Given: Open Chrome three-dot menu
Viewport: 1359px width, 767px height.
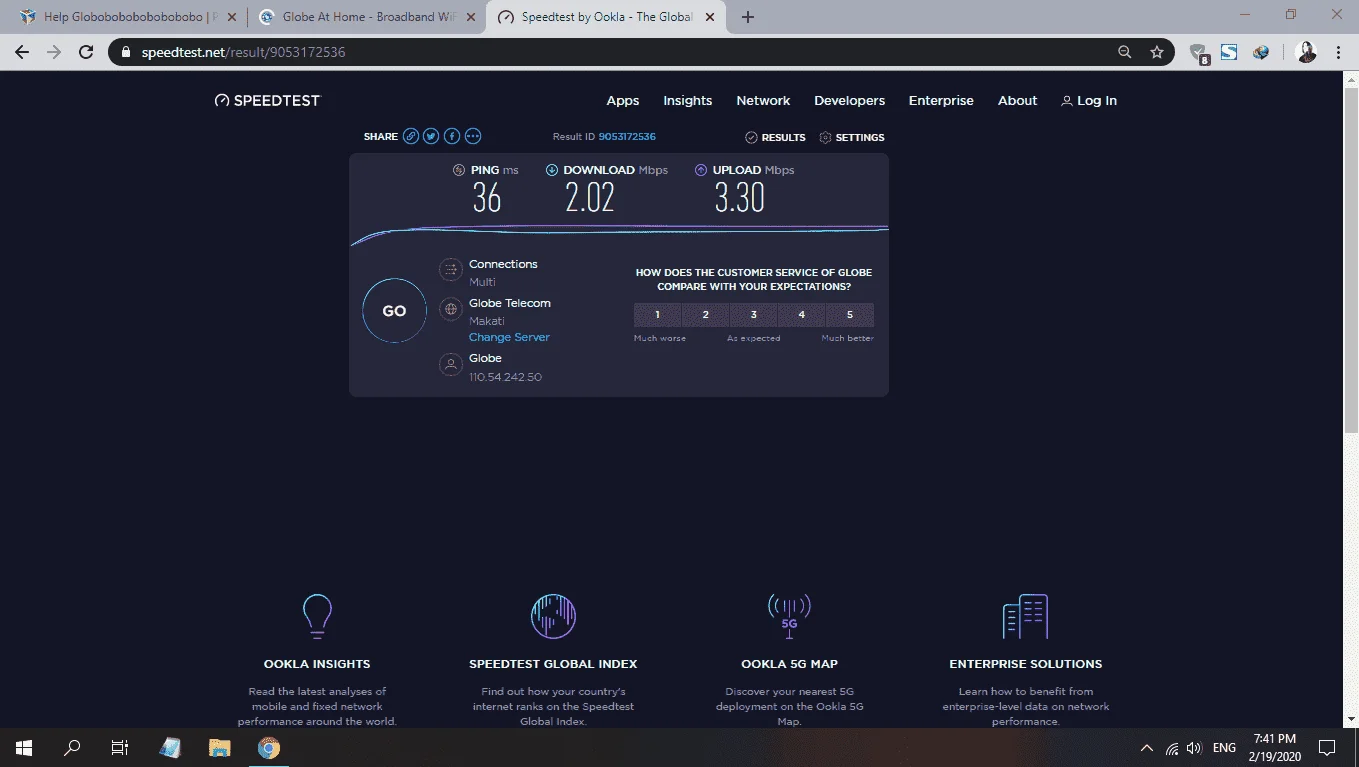Looking at the screenshot, I should pos(1338,52).
